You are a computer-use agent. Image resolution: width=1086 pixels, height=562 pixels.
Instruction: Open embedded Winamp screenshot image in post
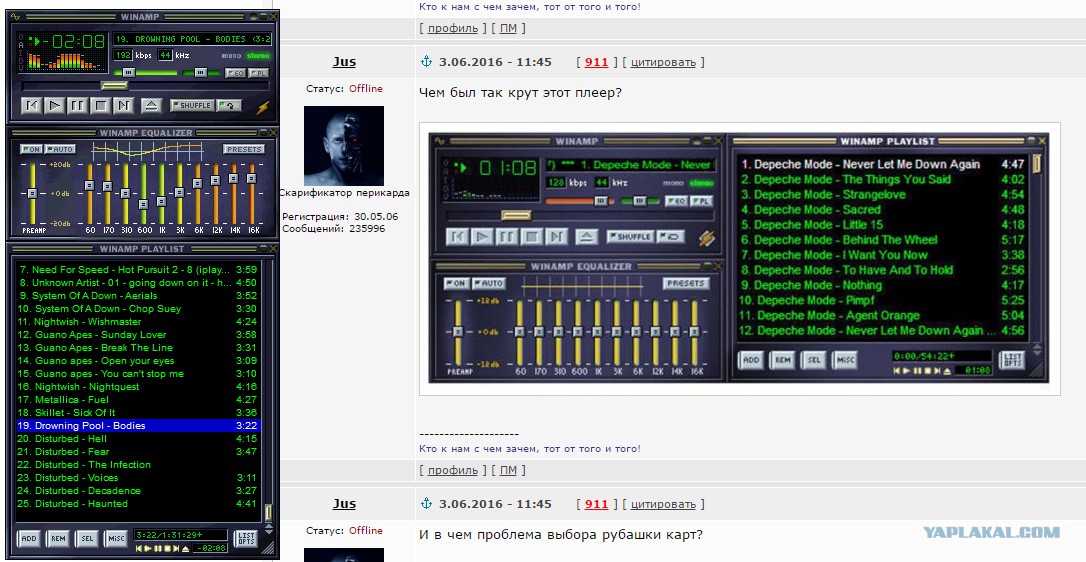point(739,259)
